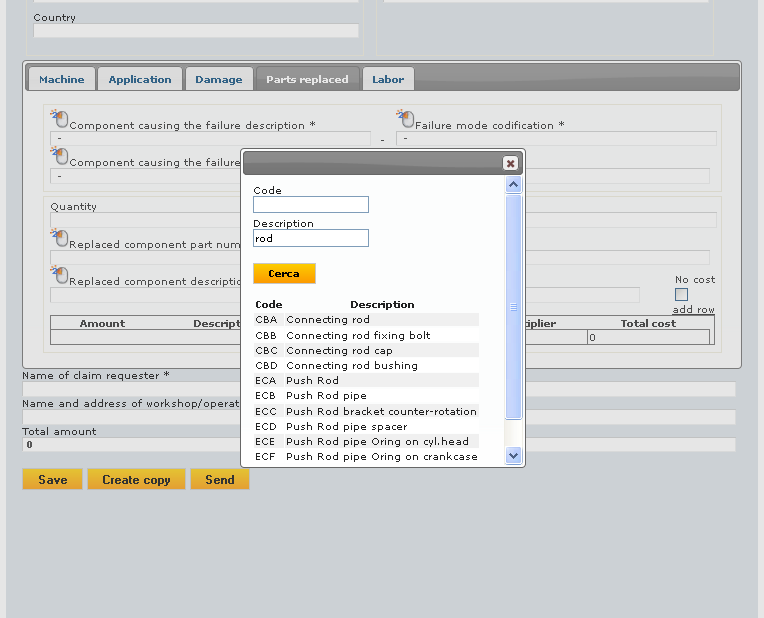Click the Name of claim requester field
Image resolution: width=764 pixels, height=618 pixels.
click(132, 388)
